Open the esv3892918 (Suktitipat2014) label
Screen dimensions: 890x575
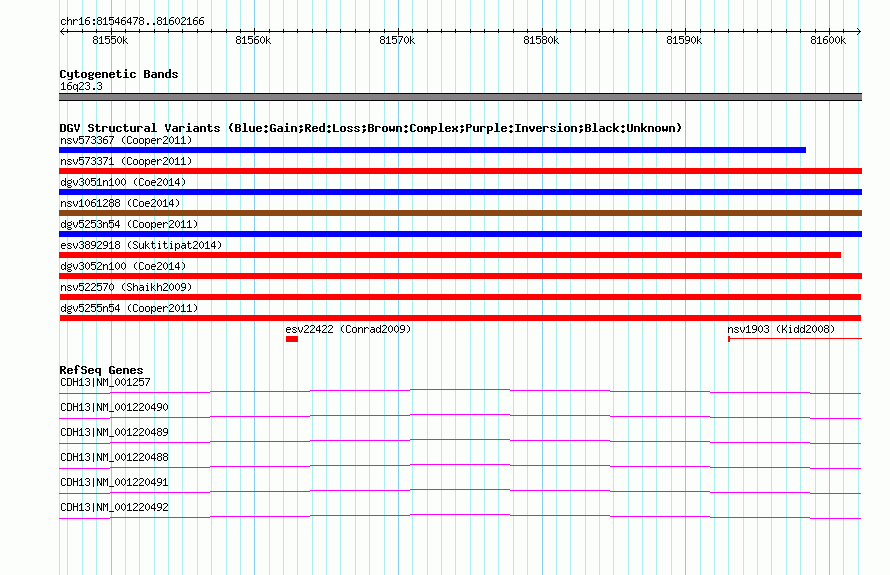point(141,245)
